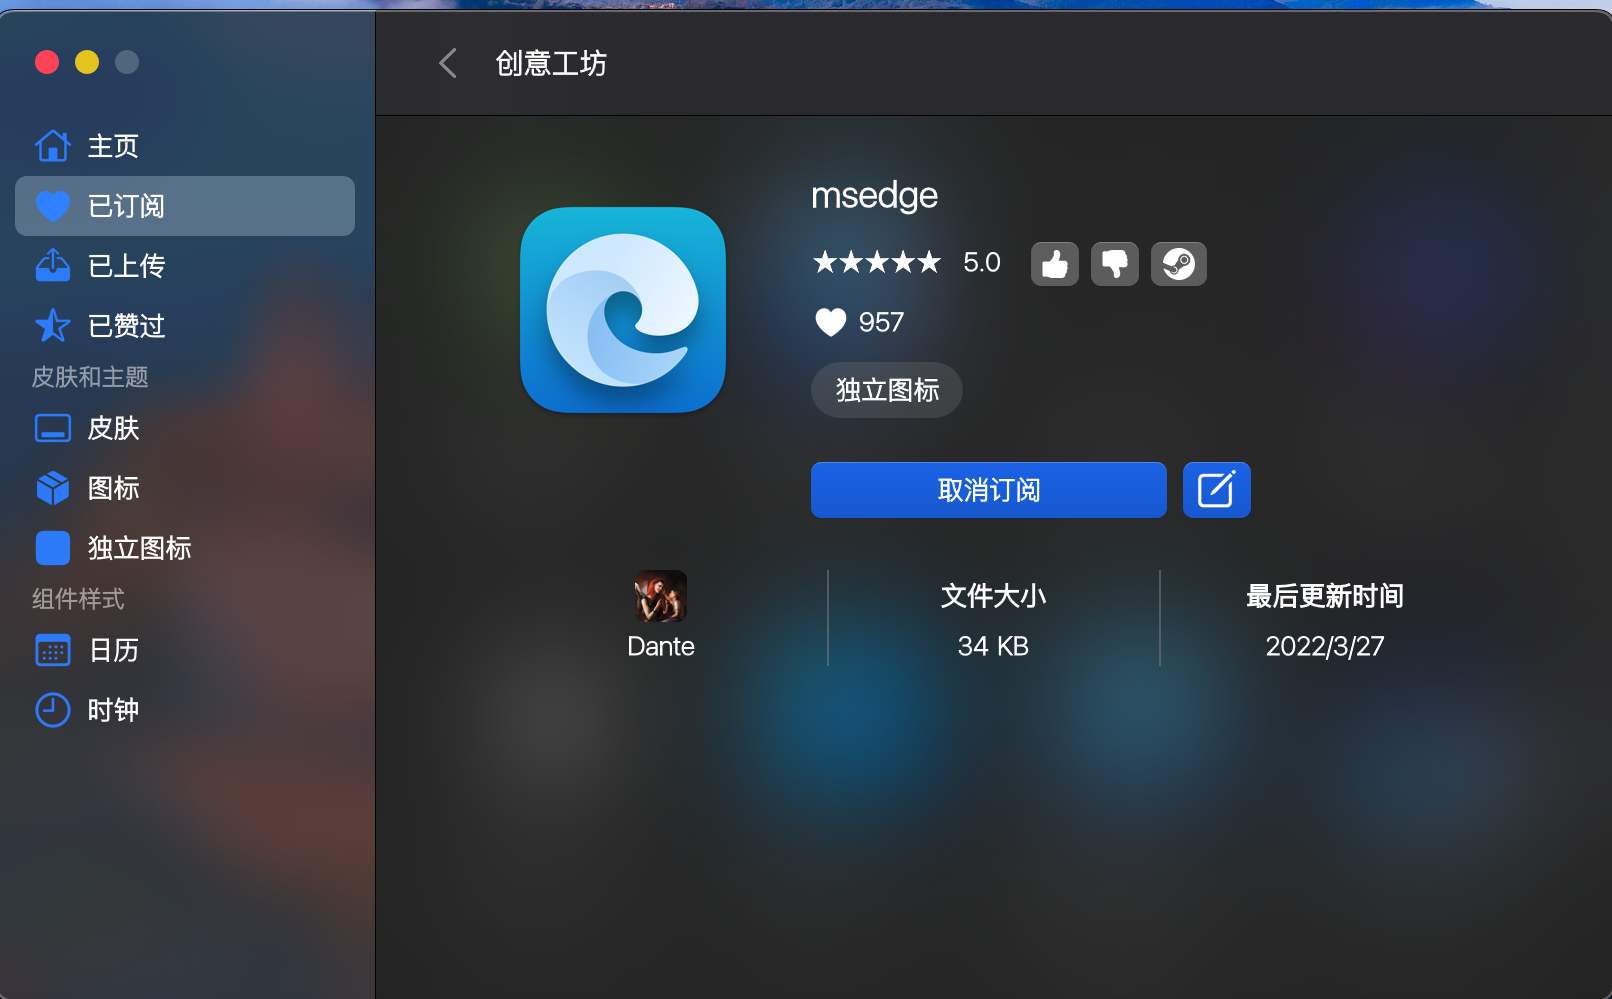Open the 已赞过 sidebar label

coord(126,326)
